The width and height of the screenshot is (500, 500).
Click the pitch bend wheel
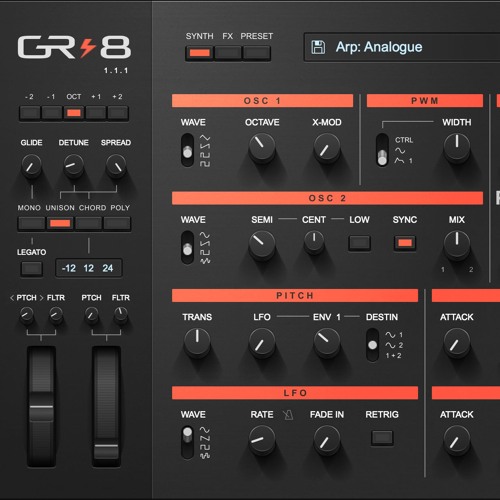coord(41,406)
